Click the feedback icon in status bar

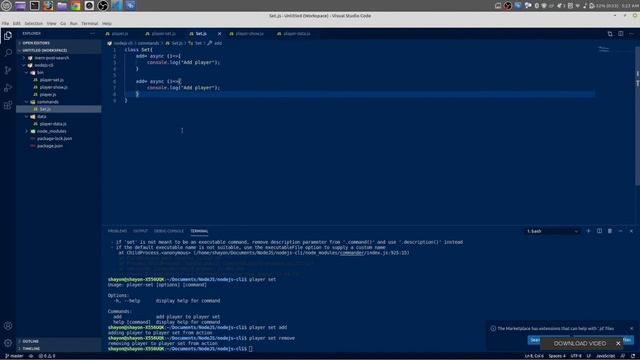622,356
